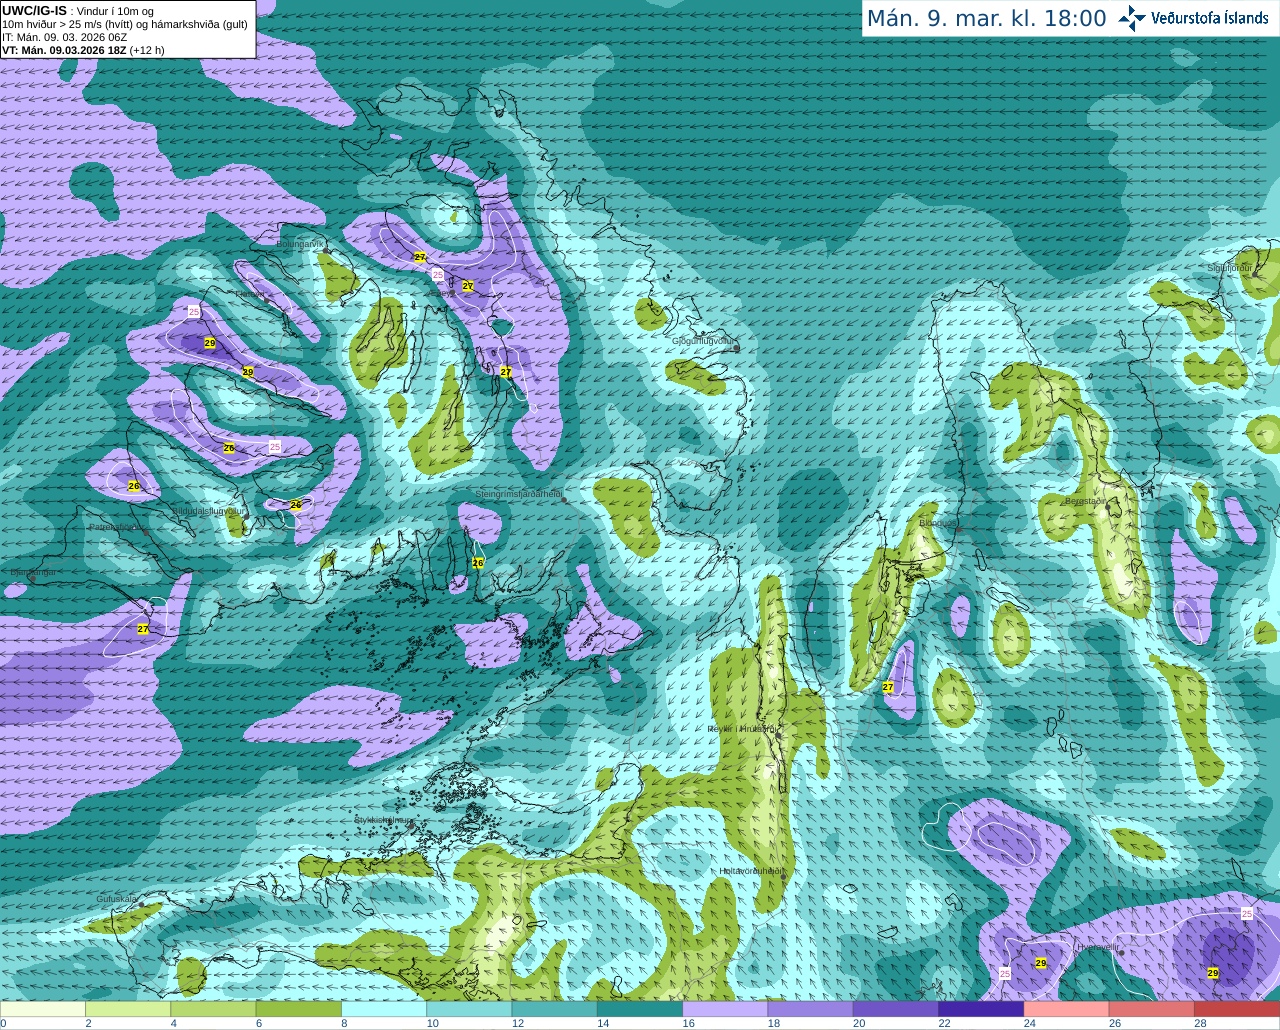Click the yellow 27 gust marker near Blönduós
This screenshot has height=1030, width=1280.
(x=888, y=687)
